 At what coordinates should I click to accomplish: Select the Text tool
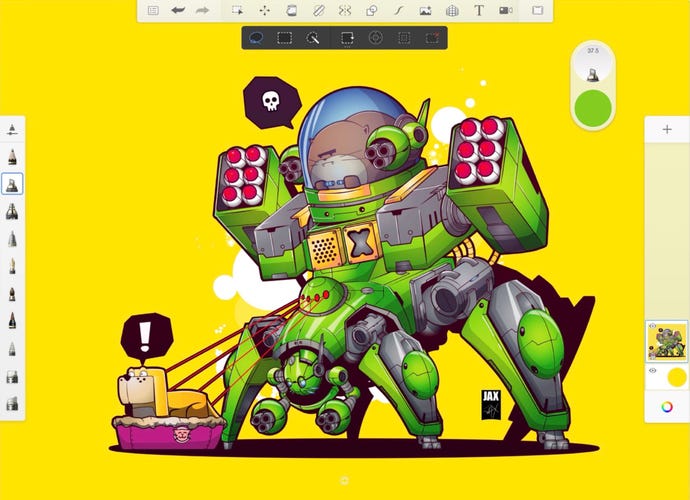[x=479, y=10]
